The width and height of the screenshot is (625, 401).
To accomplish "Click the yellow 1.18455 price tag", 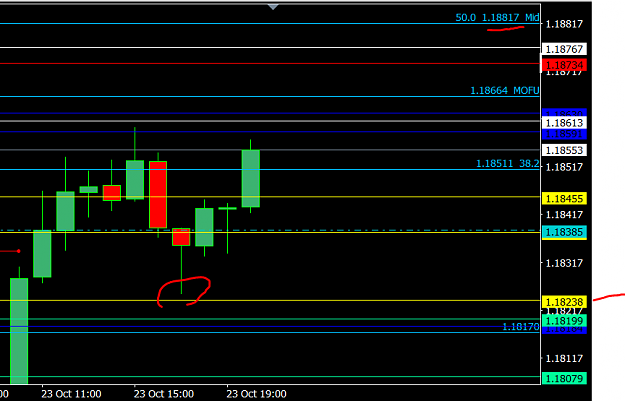I will [564, 198].
